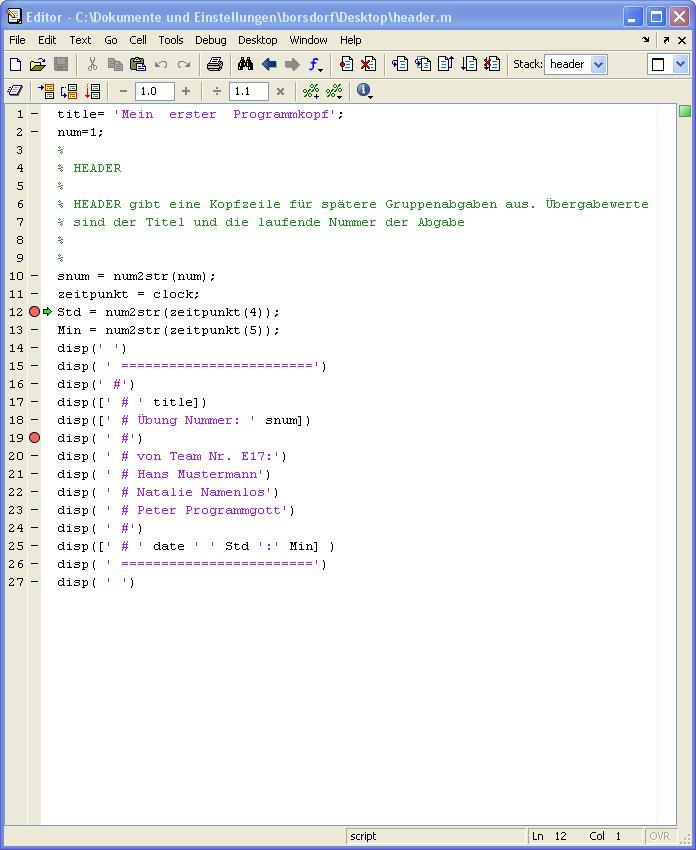Open the File menu

(x=17, y=40)
